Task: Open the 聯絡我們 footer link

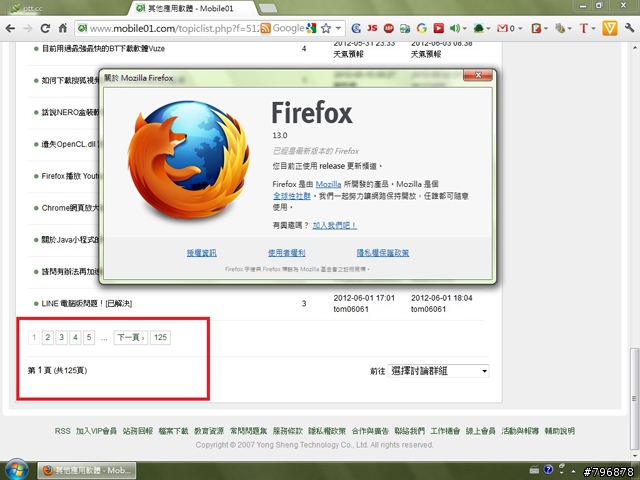Action: tap(409, 431)
